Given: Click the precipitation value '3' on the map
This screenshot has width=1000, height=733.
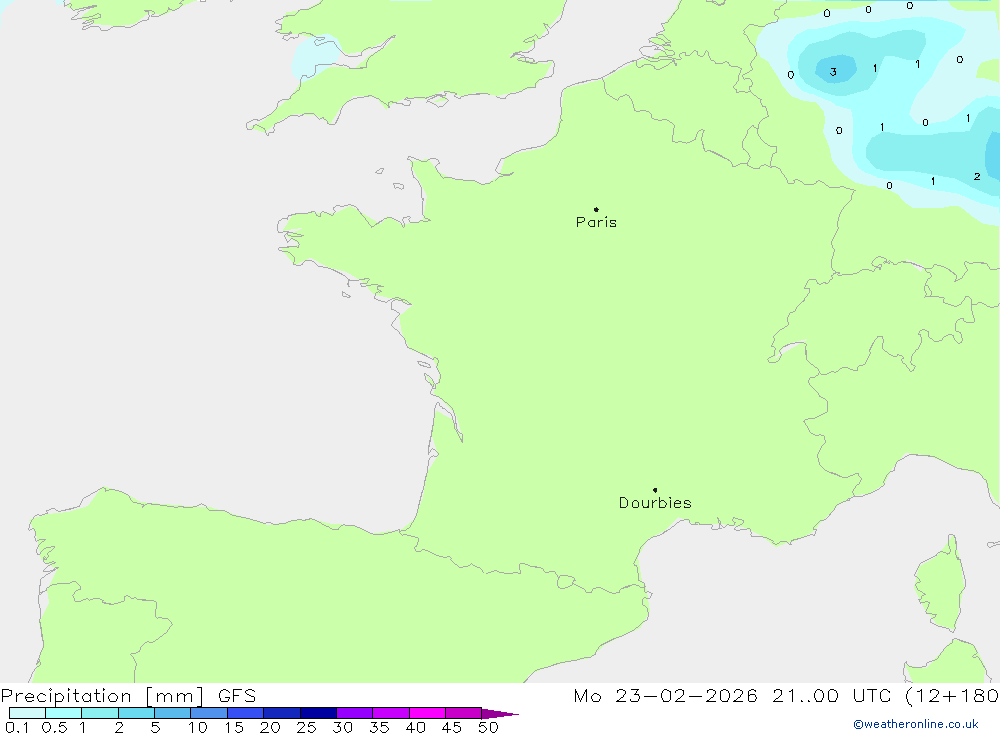Looking at the screenshot, I should (833, 72).
